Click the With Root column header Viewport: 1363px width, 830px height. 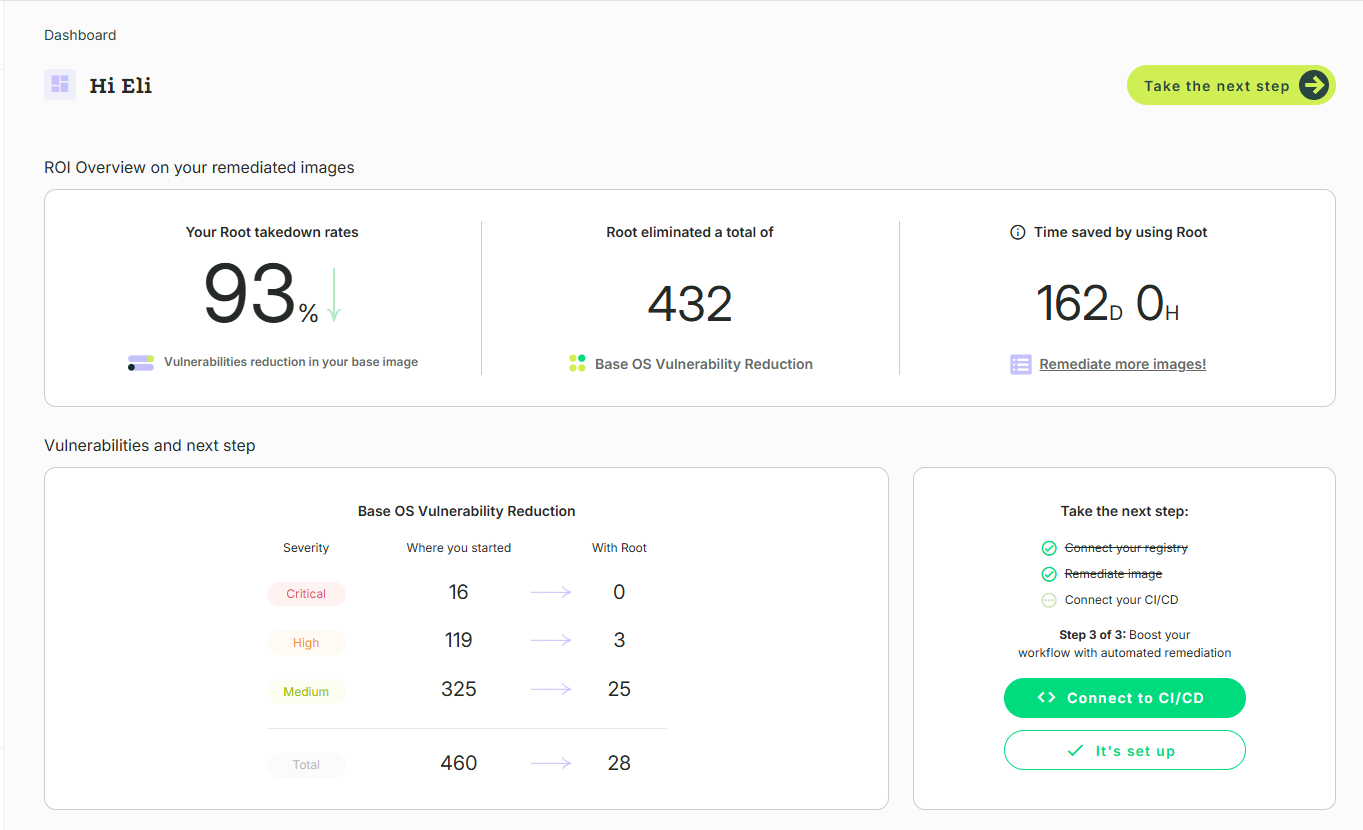click(619, 548)
